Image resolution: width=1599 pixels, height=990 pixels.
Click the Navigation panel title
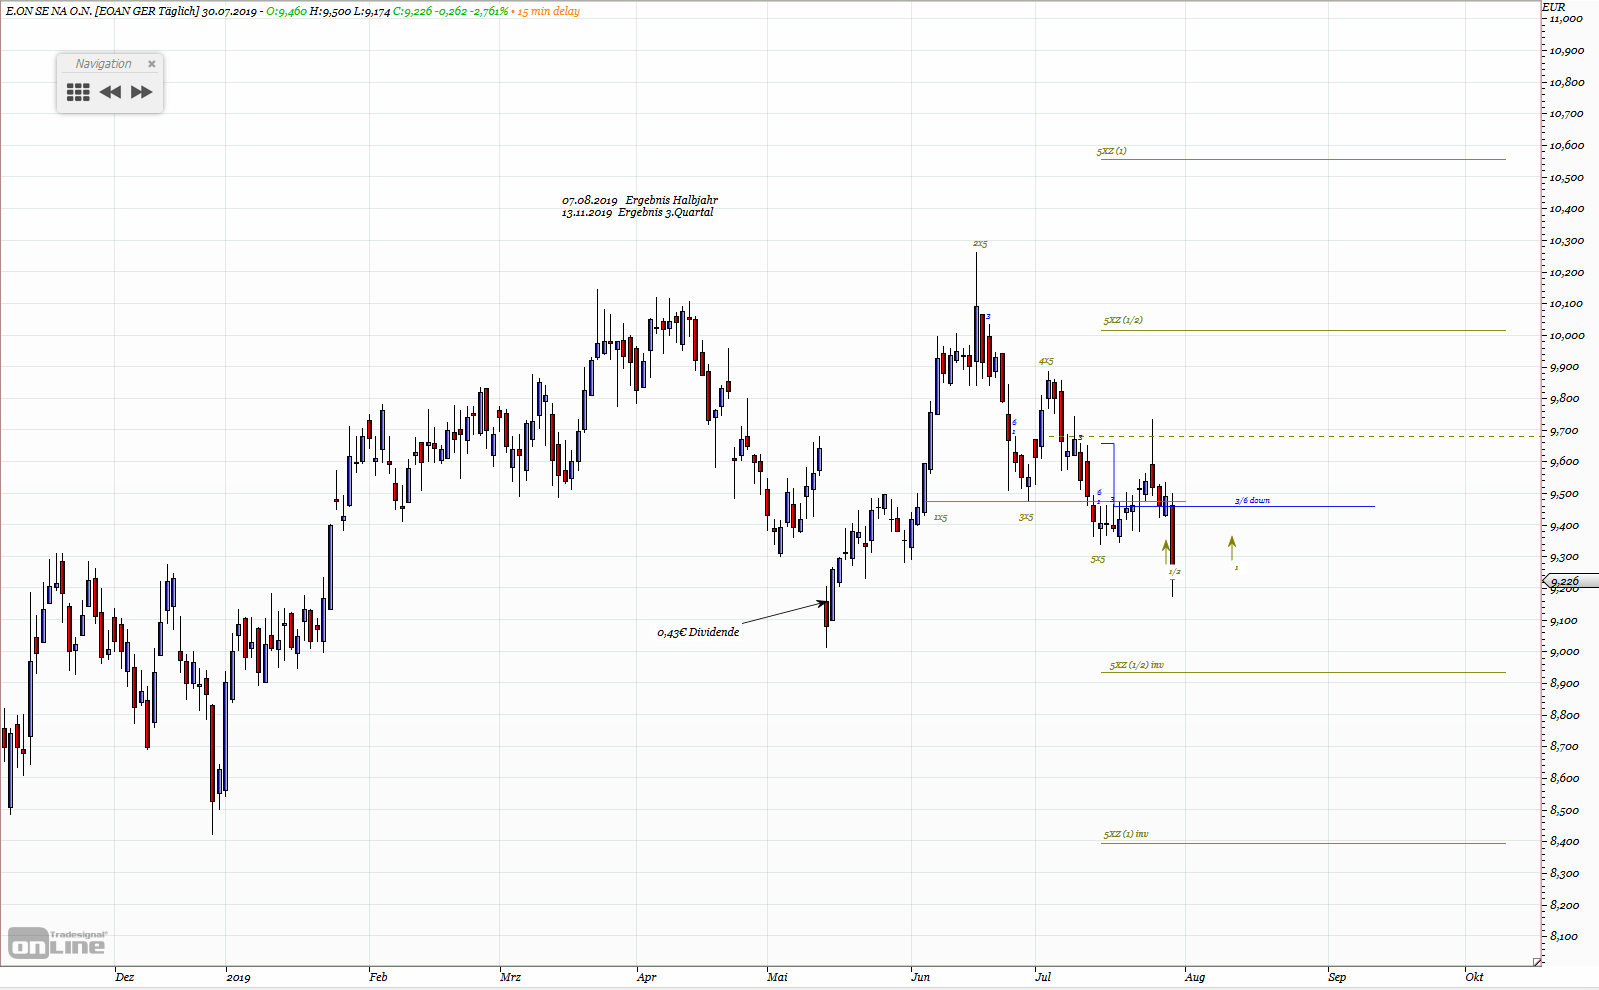click(103, 64)
